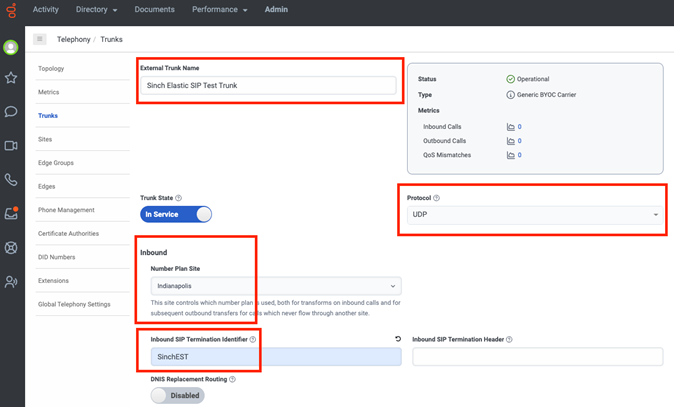Open the user profile avatar

click(x=11, y=47)
